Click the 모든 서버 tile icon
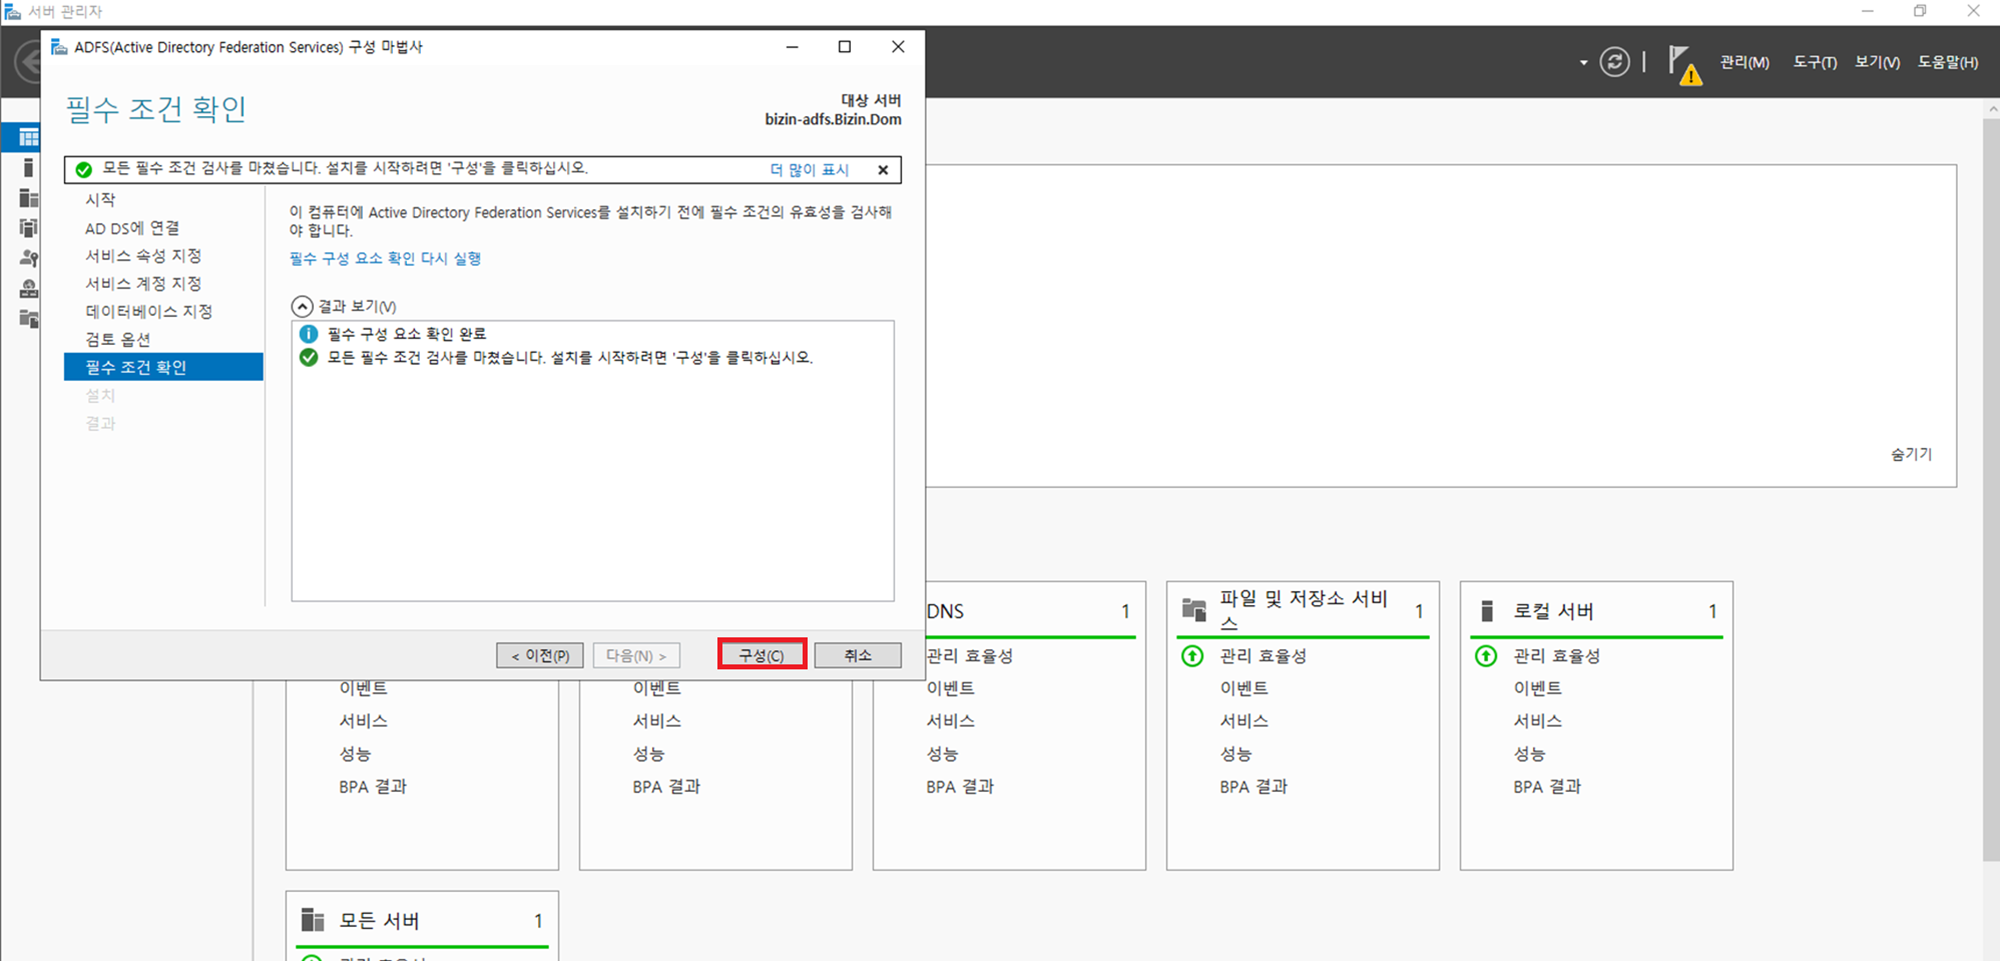Image resolution: width=2000 pixels, height=961 pixels. point(313,920)
